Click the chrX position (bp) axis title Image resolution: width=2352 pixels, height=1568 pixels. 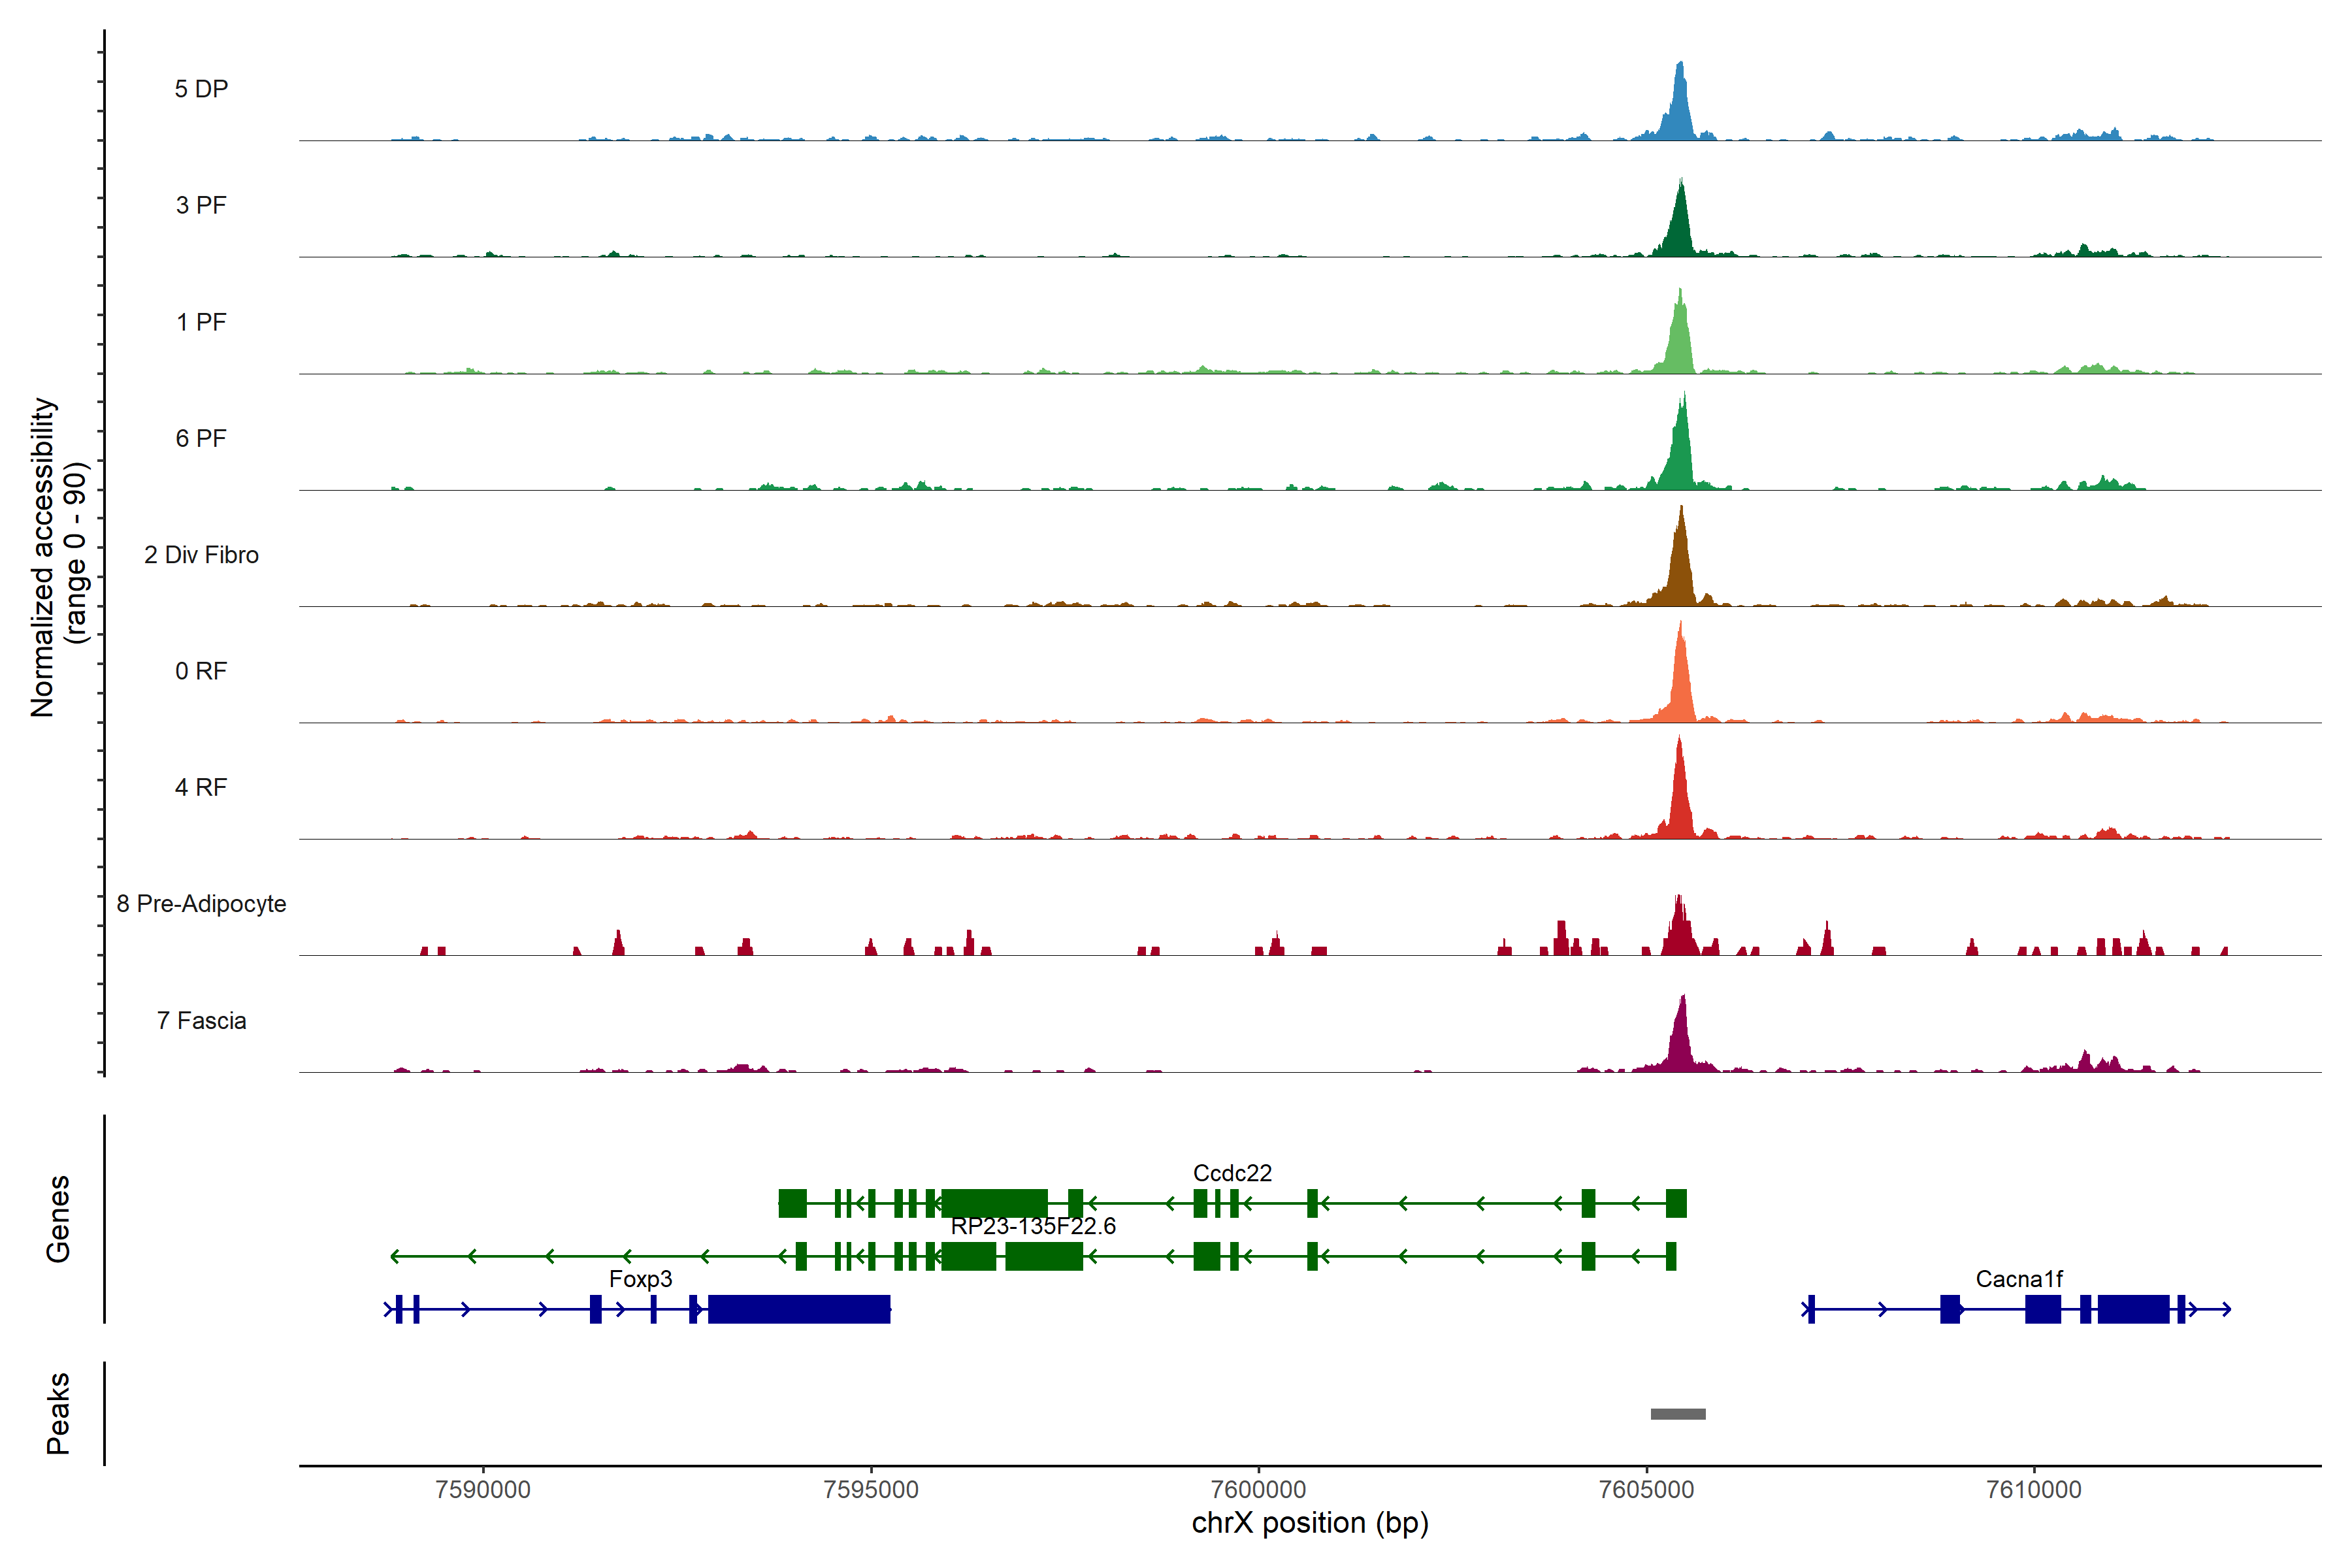tap(1310, 1523)
